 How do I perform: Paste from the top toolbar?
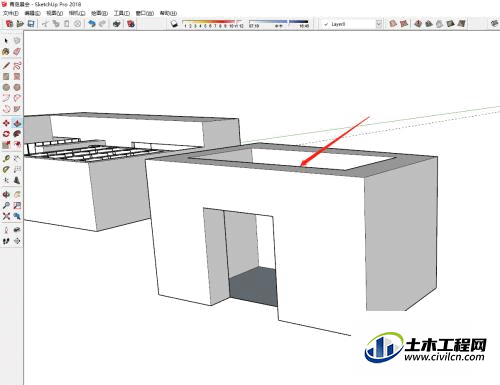tap(67, 24)
